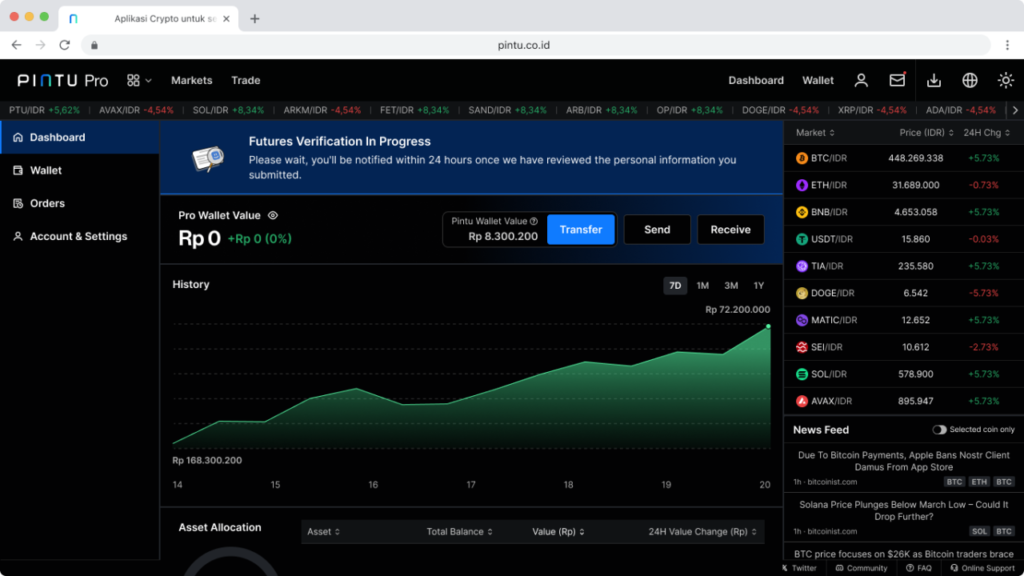Open Account & Settings in sidebar

(x=80, y=236)
